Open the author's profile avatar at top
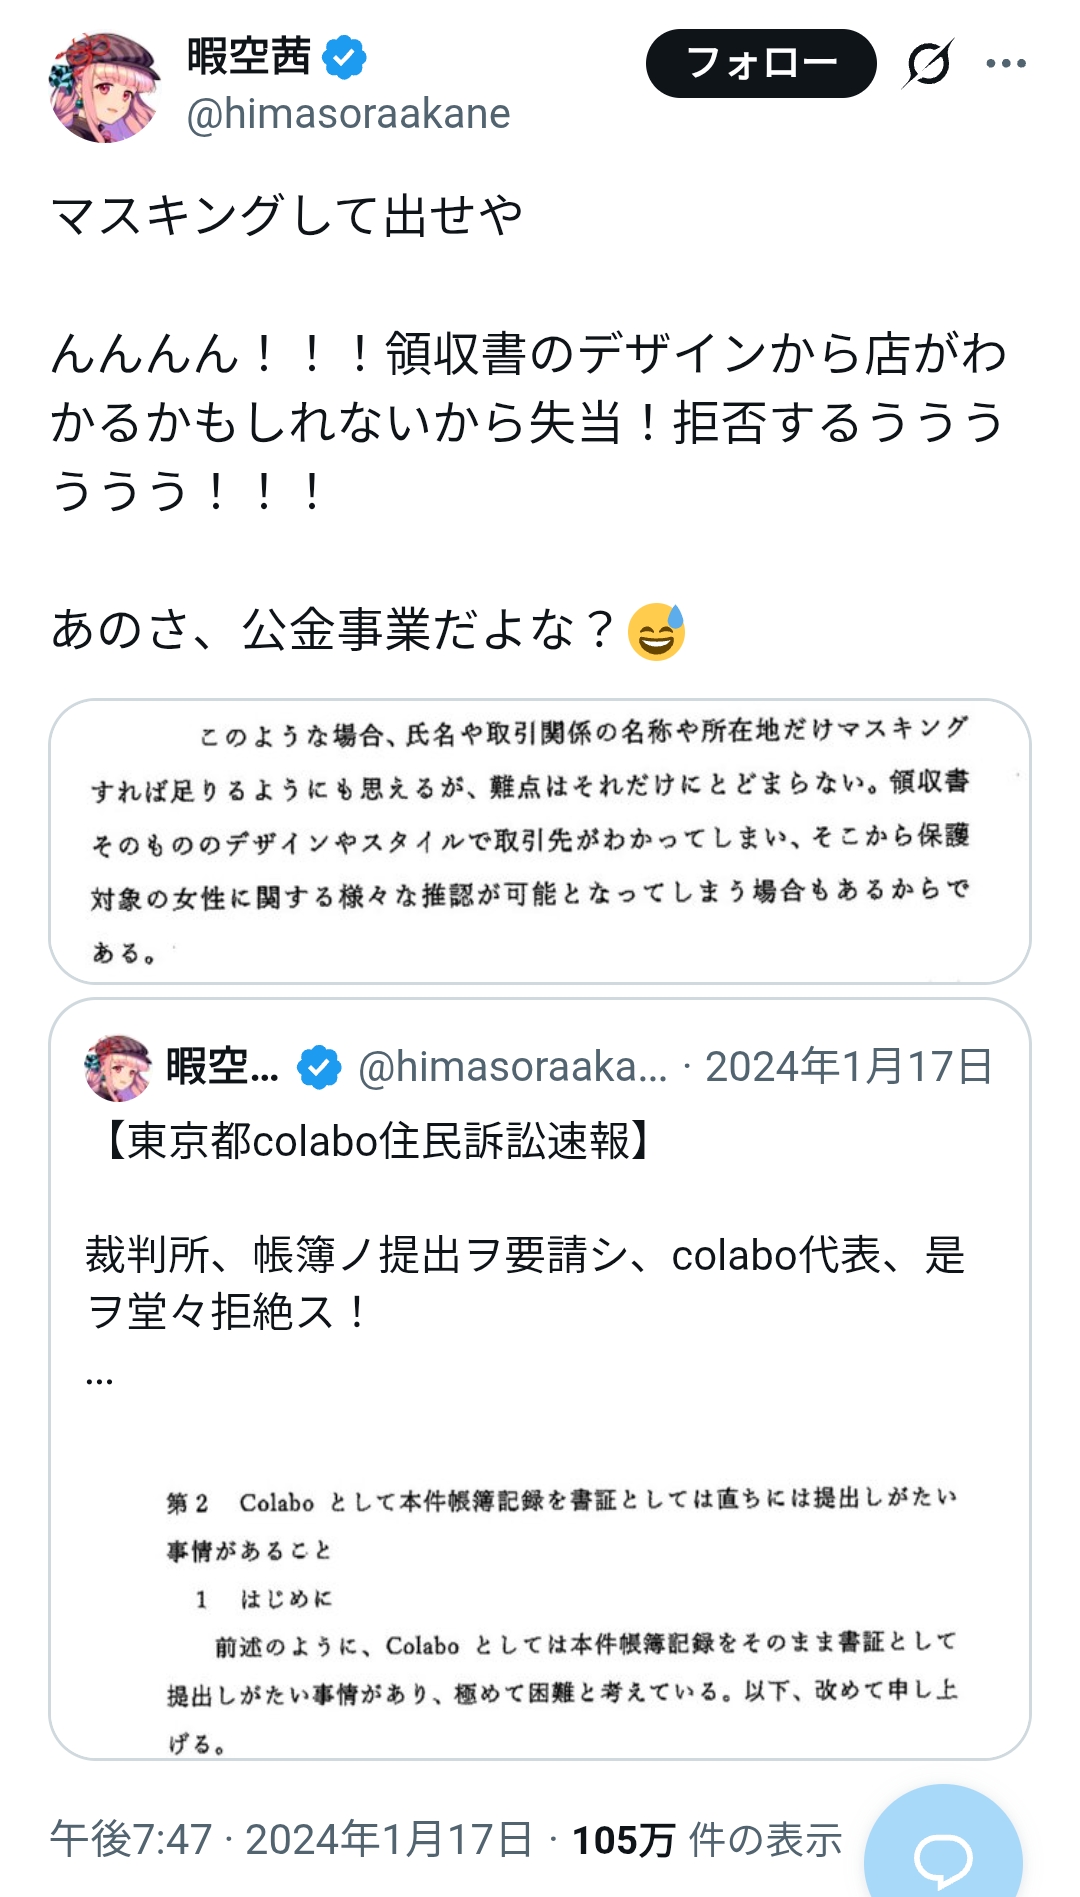Image resolution: width=1080 pixels, height=1897 pixels. 104,87
